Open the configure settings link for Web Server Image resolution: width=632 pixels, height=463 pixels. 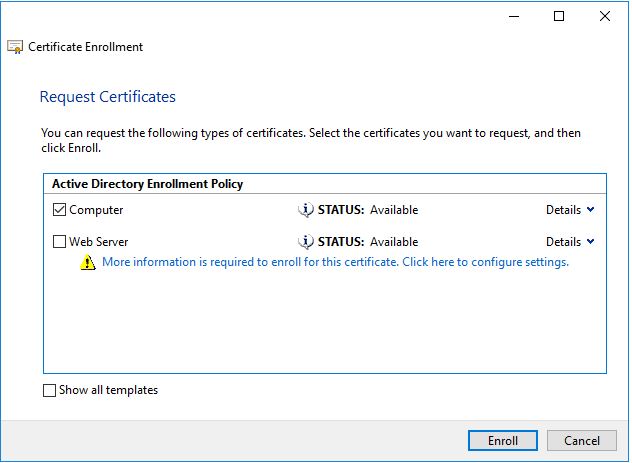coord(335,262)
